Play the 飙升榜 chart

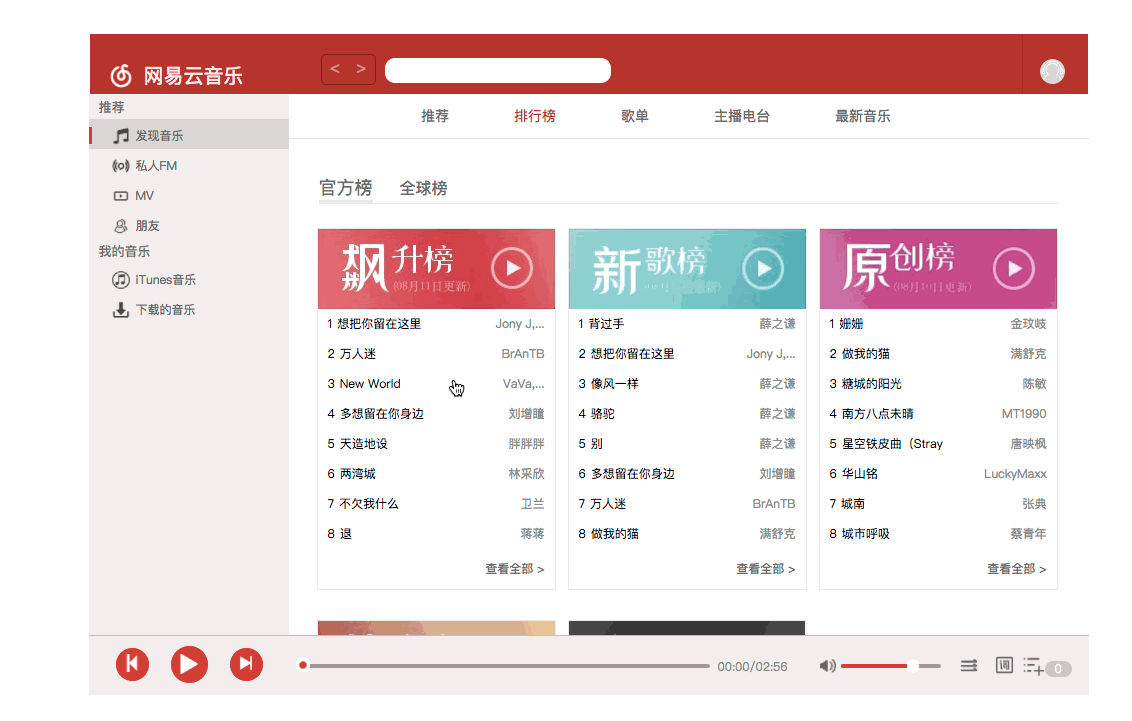(512, 268)
